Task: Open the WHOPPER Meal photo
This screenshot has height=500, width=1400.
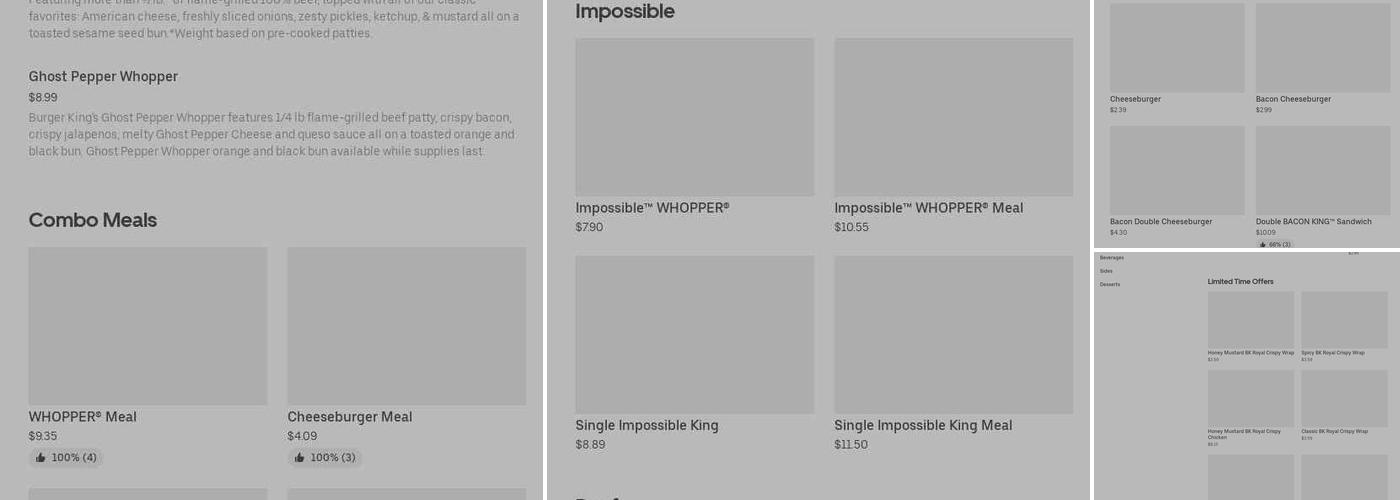Action: pos(147,326)
